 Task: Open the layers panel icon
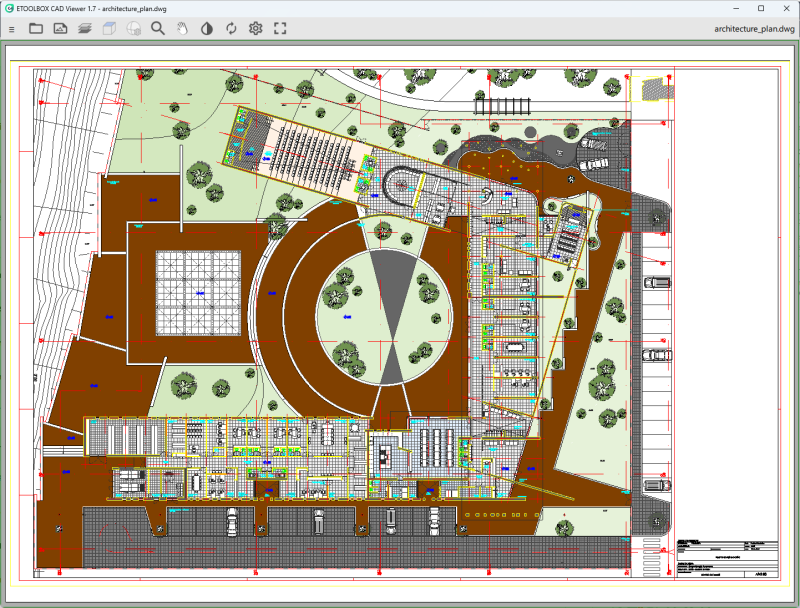pyautogui.click(x=84, y=29)
